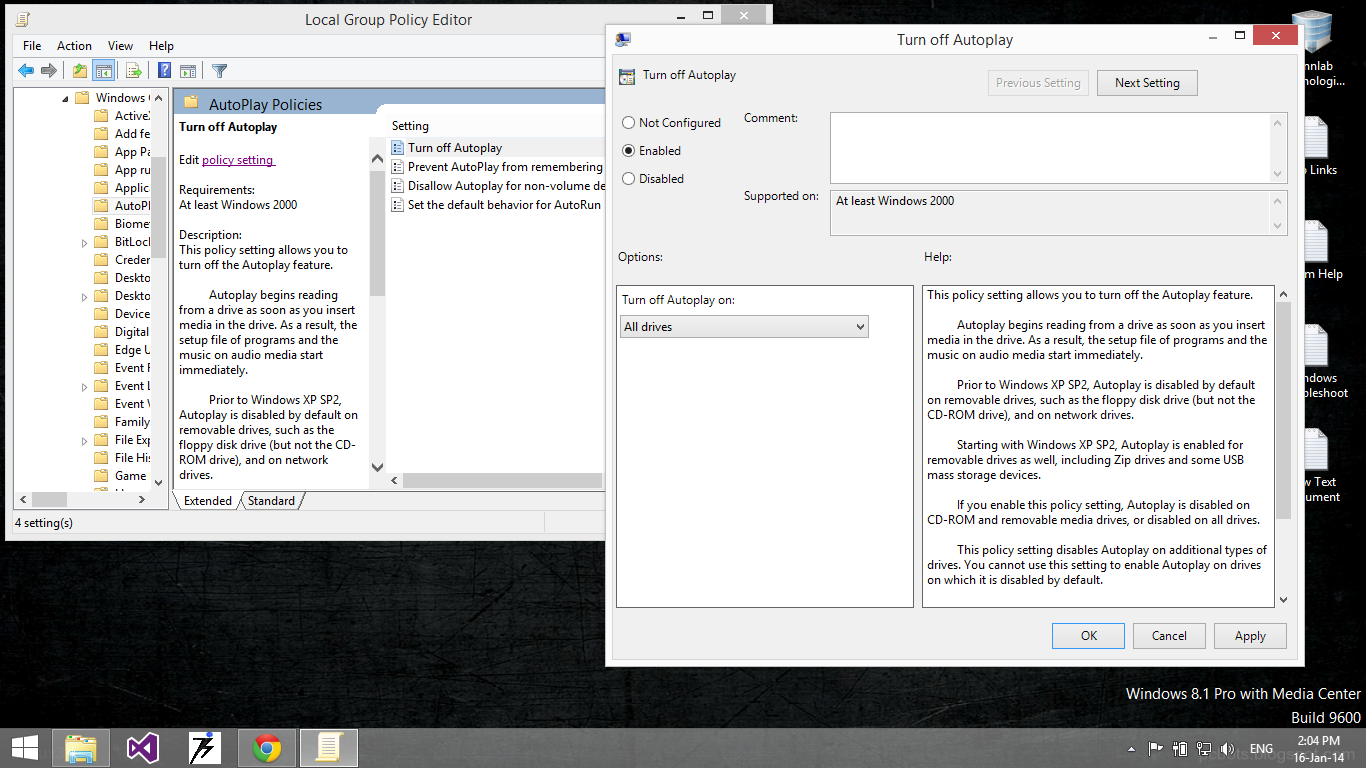Expand the BitLocker tree node
This screenshot has height=768, width=1366.
[x=84, y=242]
